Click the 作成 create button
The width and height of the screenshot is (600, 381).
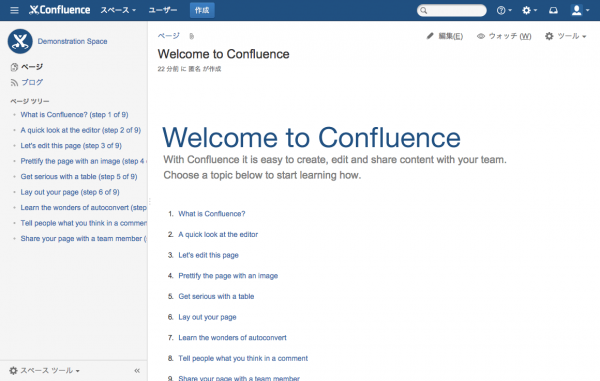coord(202,10)
